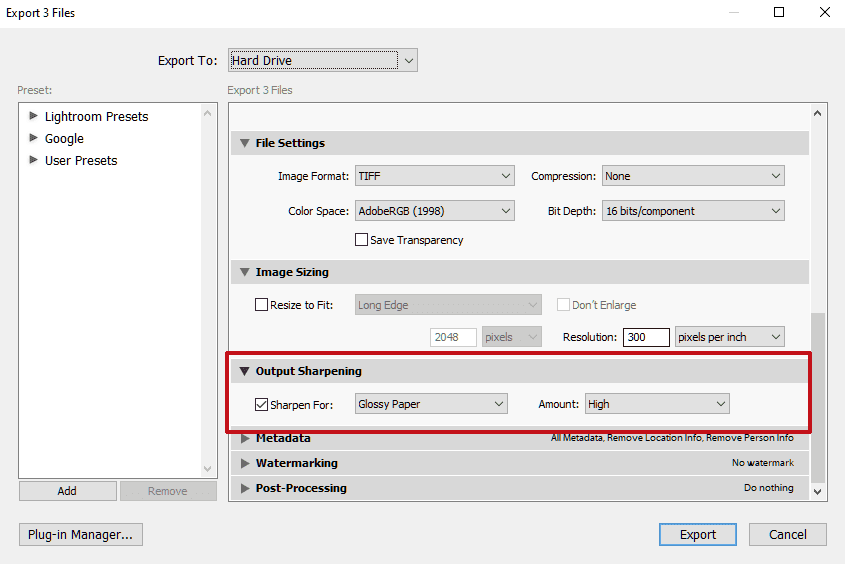Image resolution: width=845 pixels, height=564 pixels.
Task: Expand the Metadata section
Action: point(245,438)
